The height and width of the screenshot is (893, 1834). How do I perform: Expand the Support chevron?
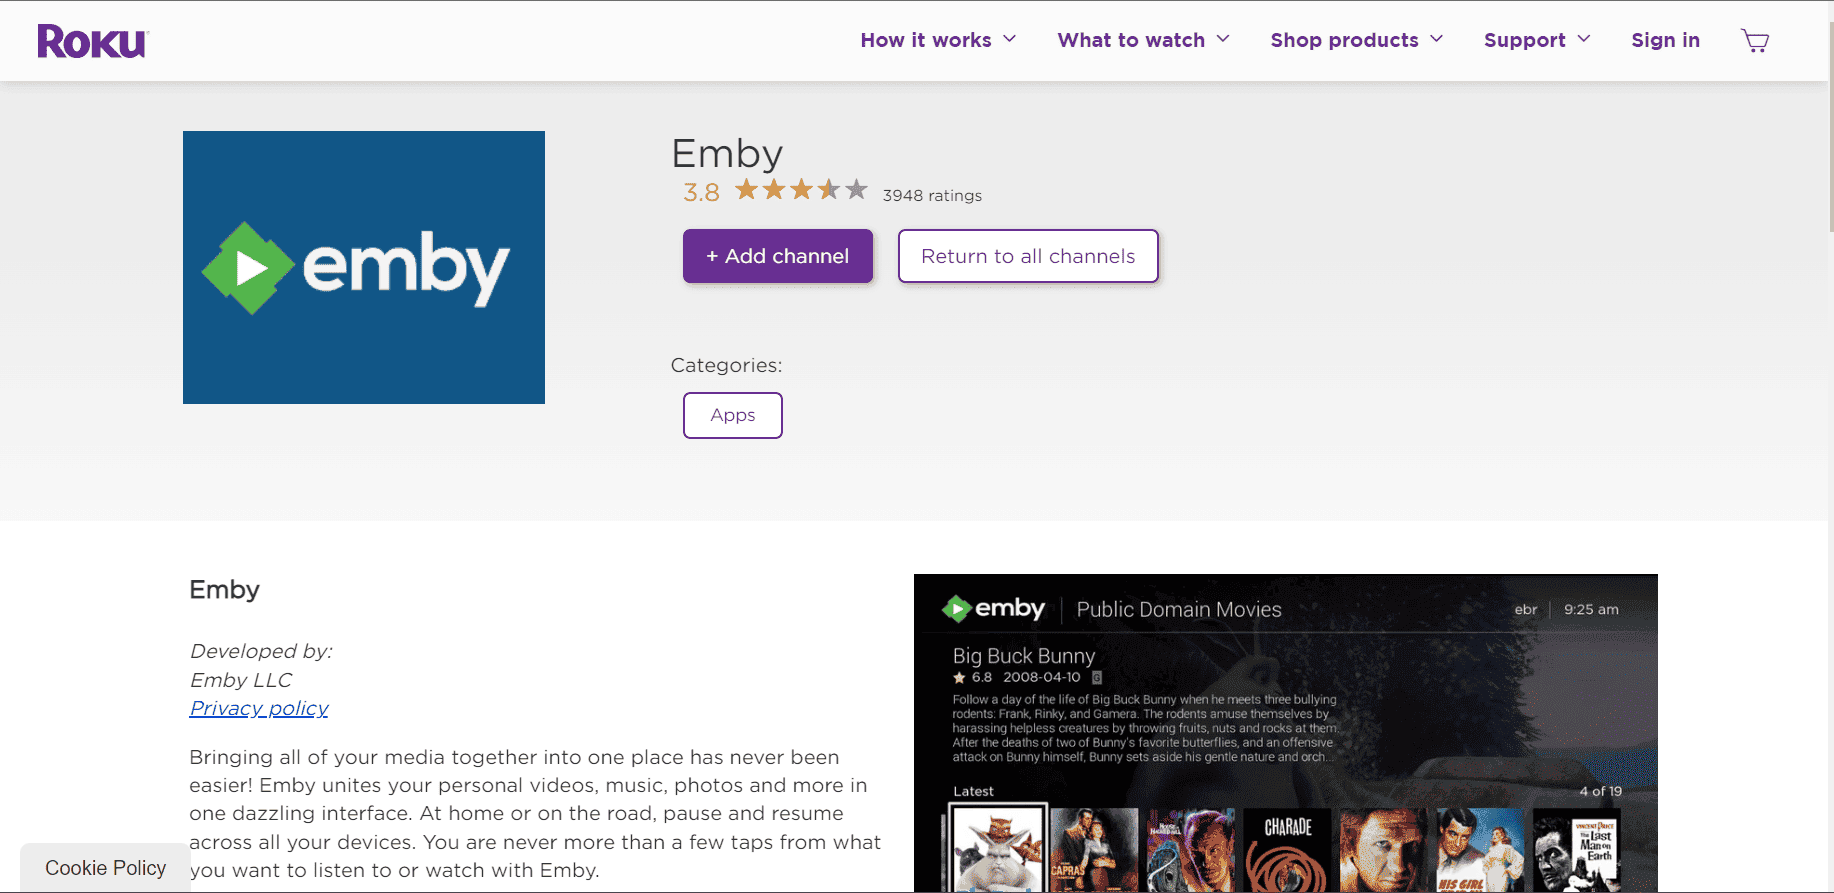pos(1584,39)
